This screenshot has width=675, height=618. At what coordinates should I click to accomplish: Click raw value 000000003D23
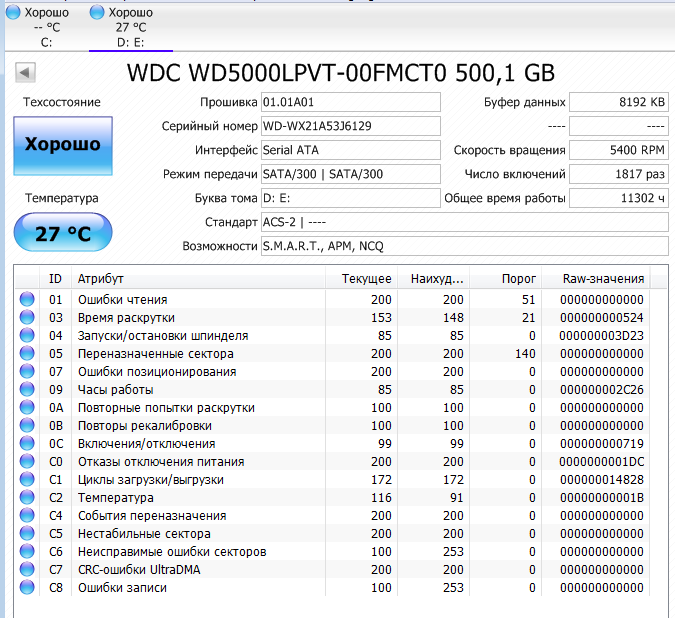coord(601,336)
